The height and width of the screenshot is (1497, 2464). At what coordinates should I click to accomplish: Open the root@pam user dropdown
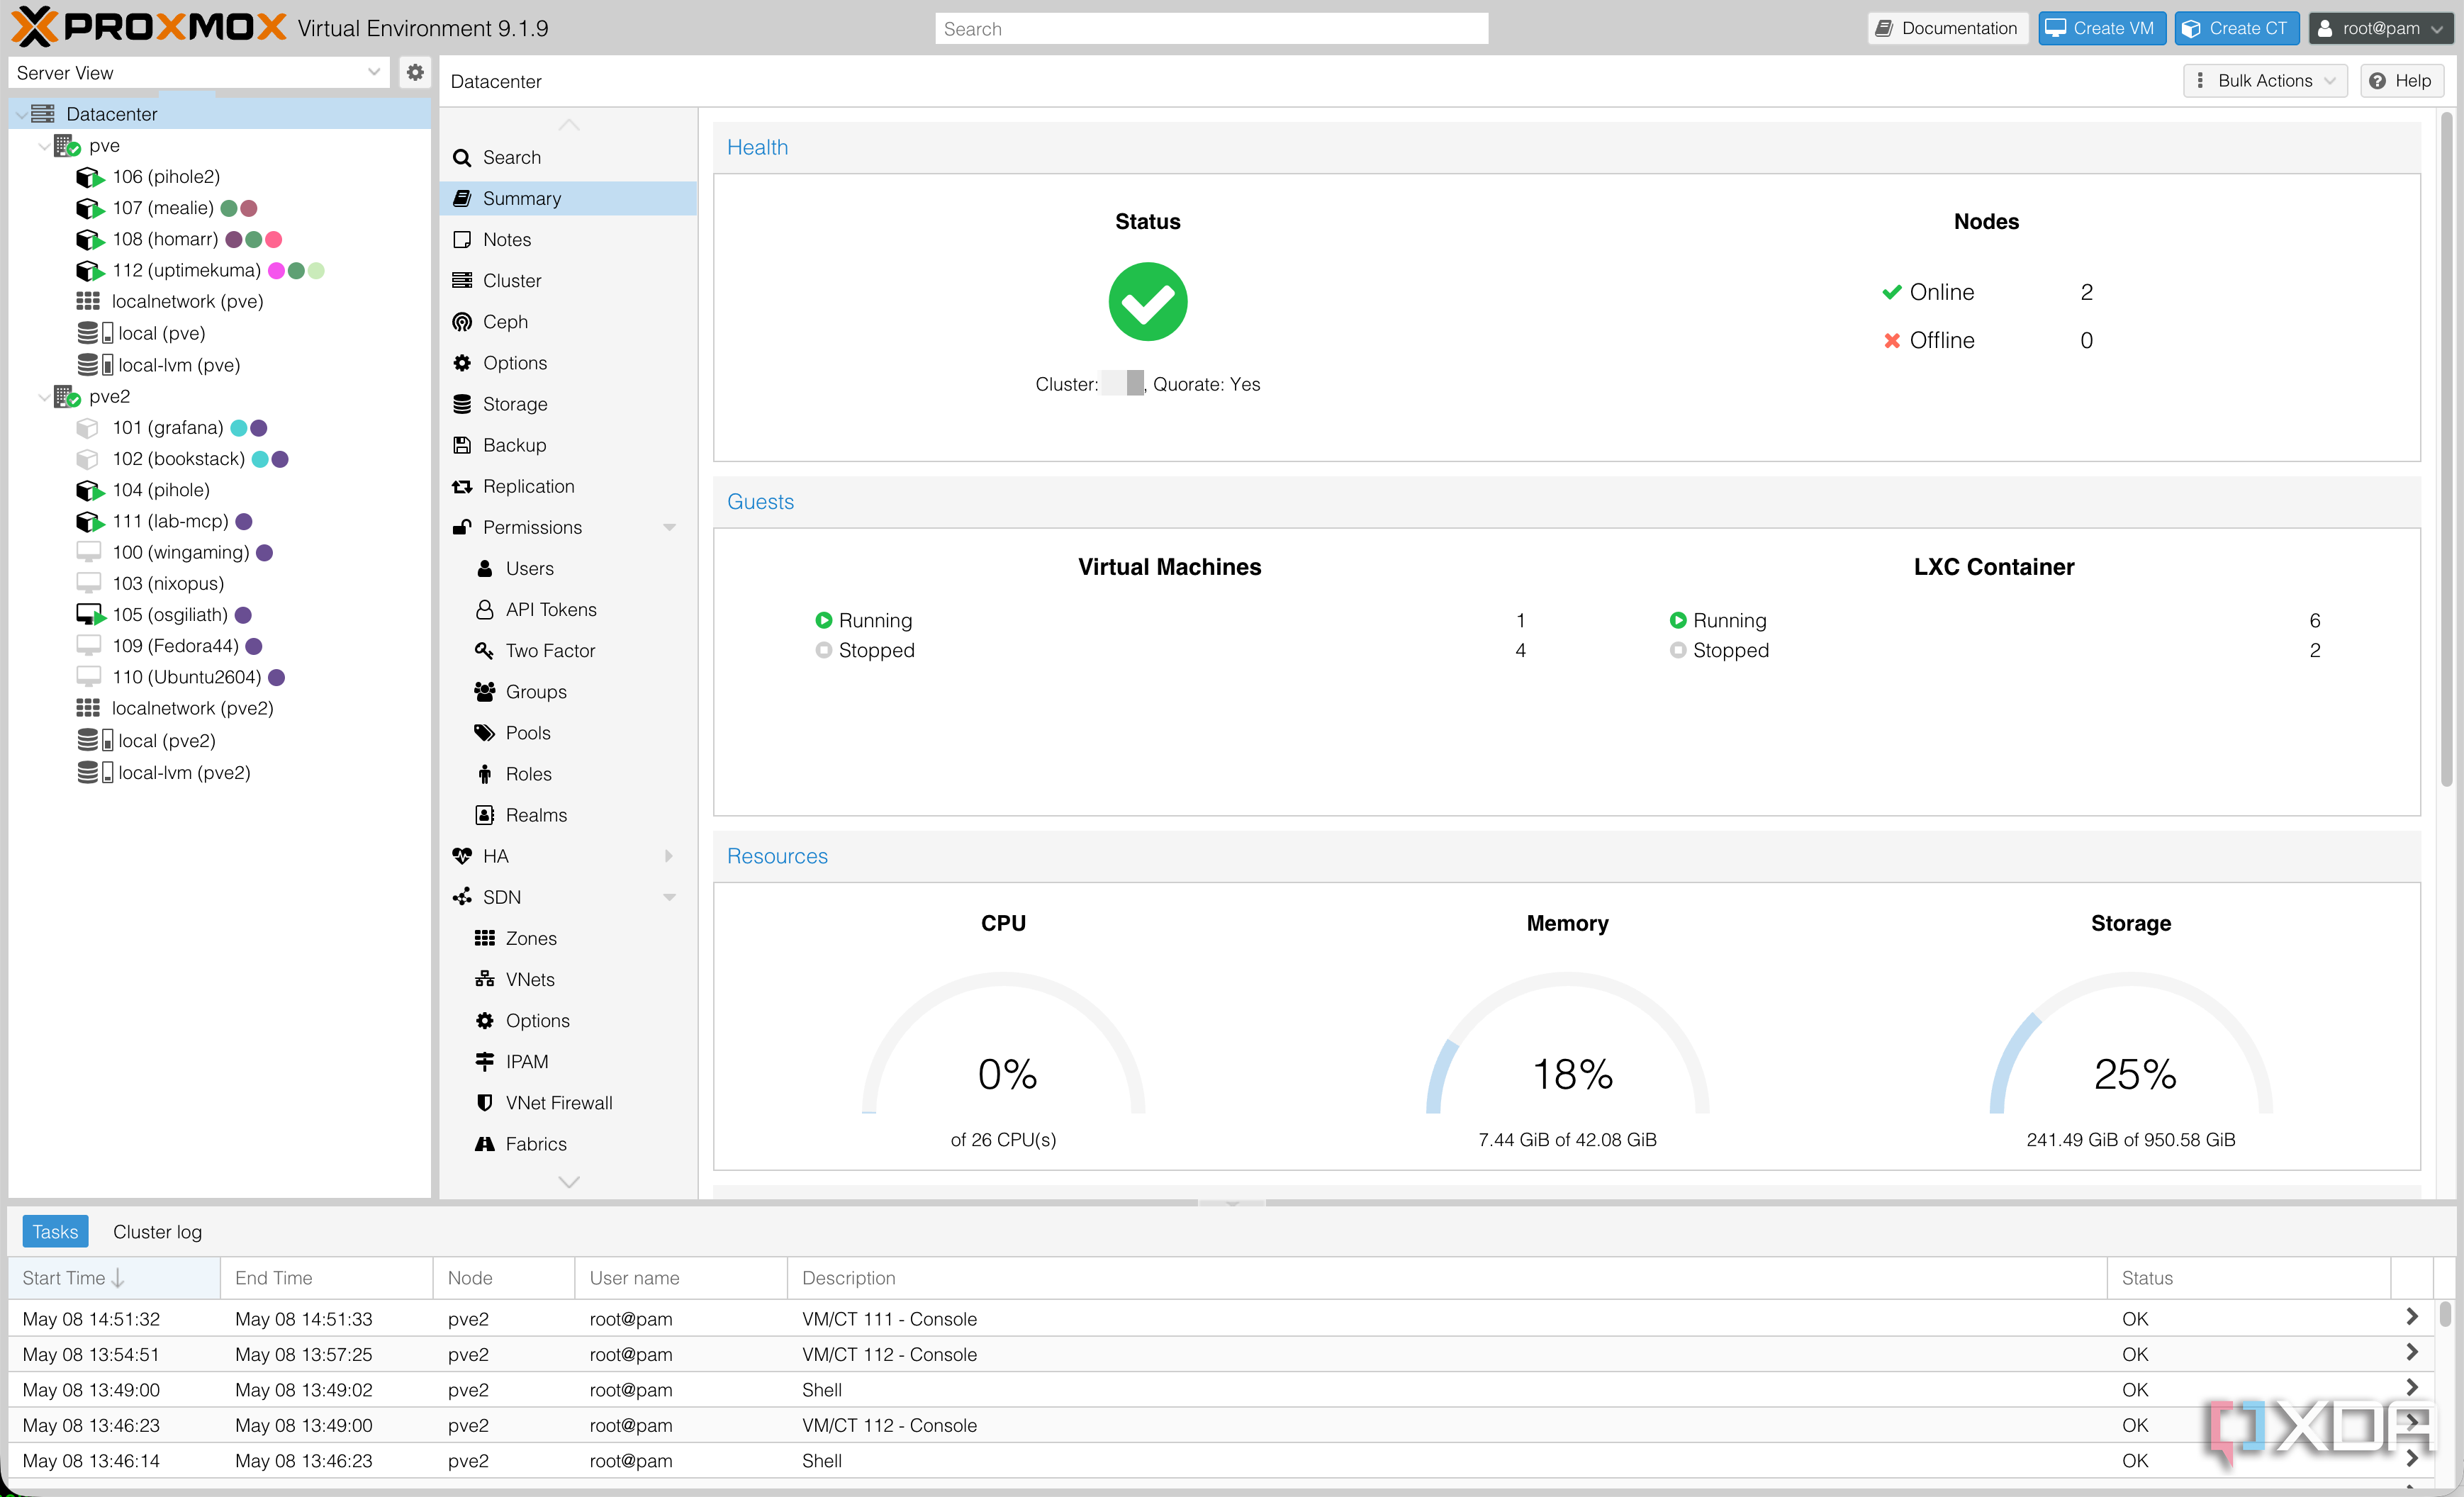pos(2380,28)
